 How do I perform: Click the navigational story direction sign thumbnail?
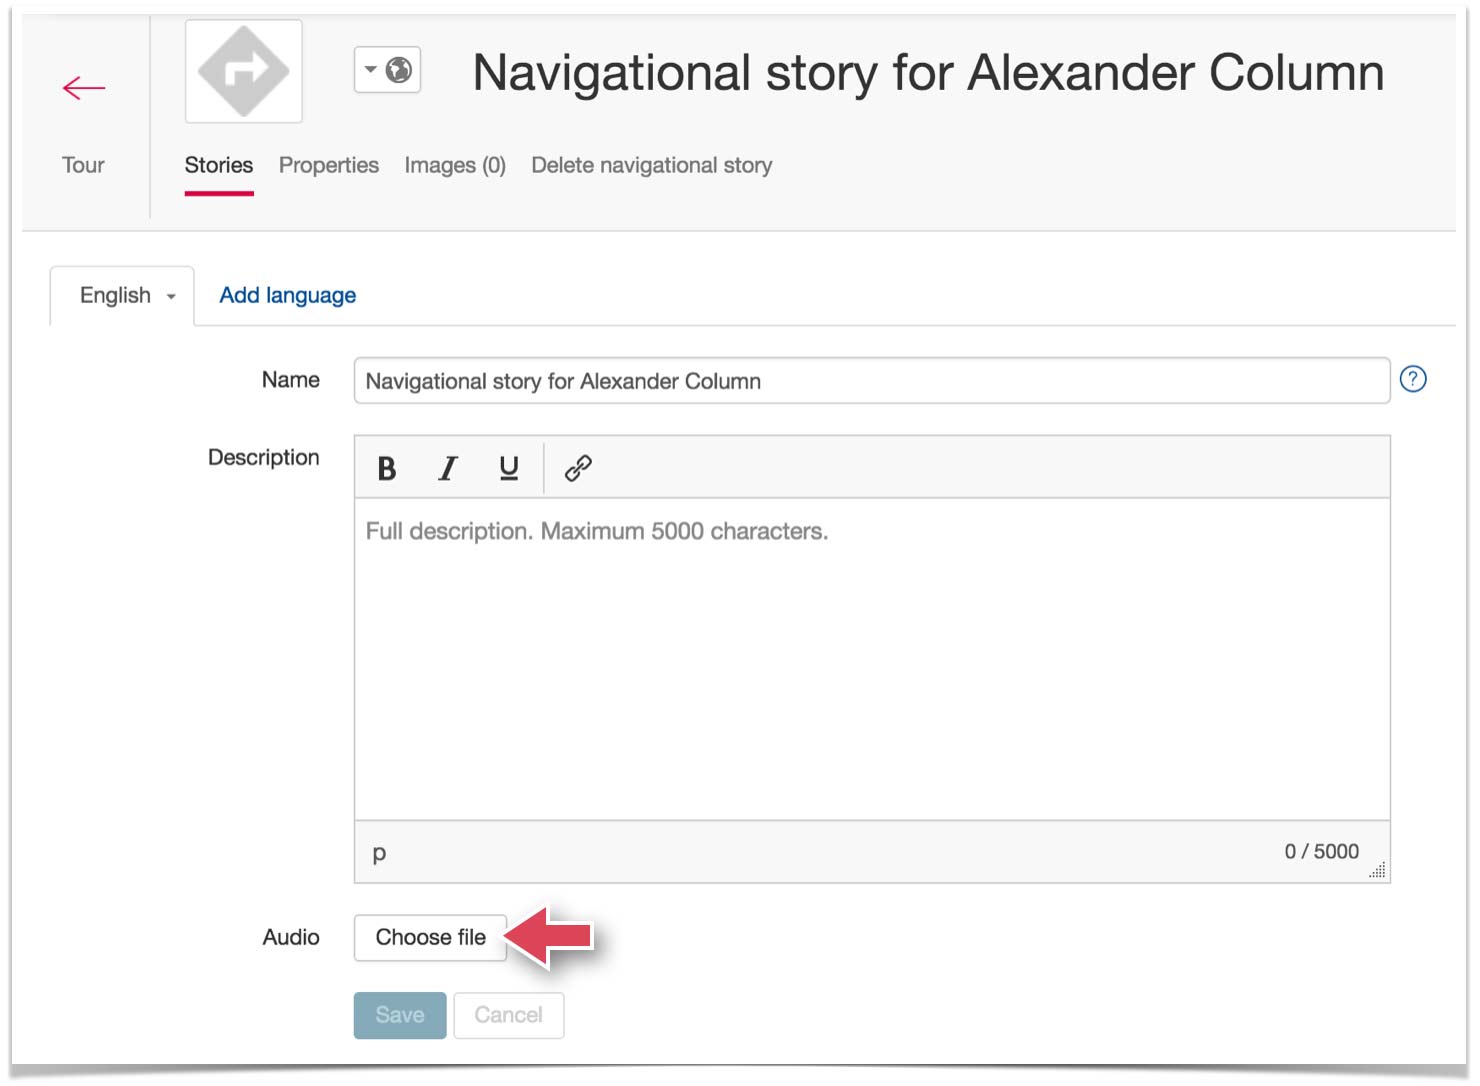point(243,71)
